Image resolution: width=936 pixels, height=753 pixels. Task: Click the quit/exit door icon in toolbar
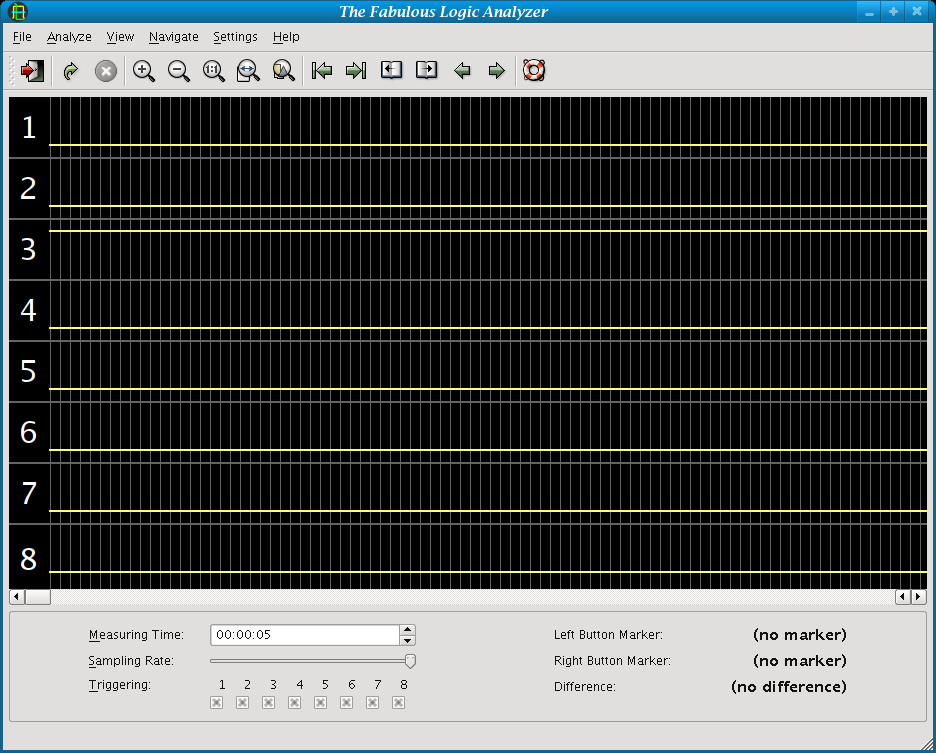(33, 71)
